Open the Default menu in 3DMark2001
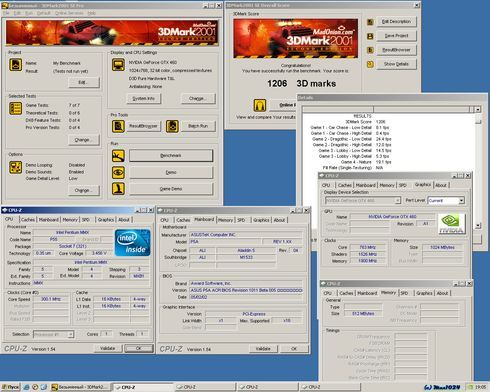 [x=43, y=13]
